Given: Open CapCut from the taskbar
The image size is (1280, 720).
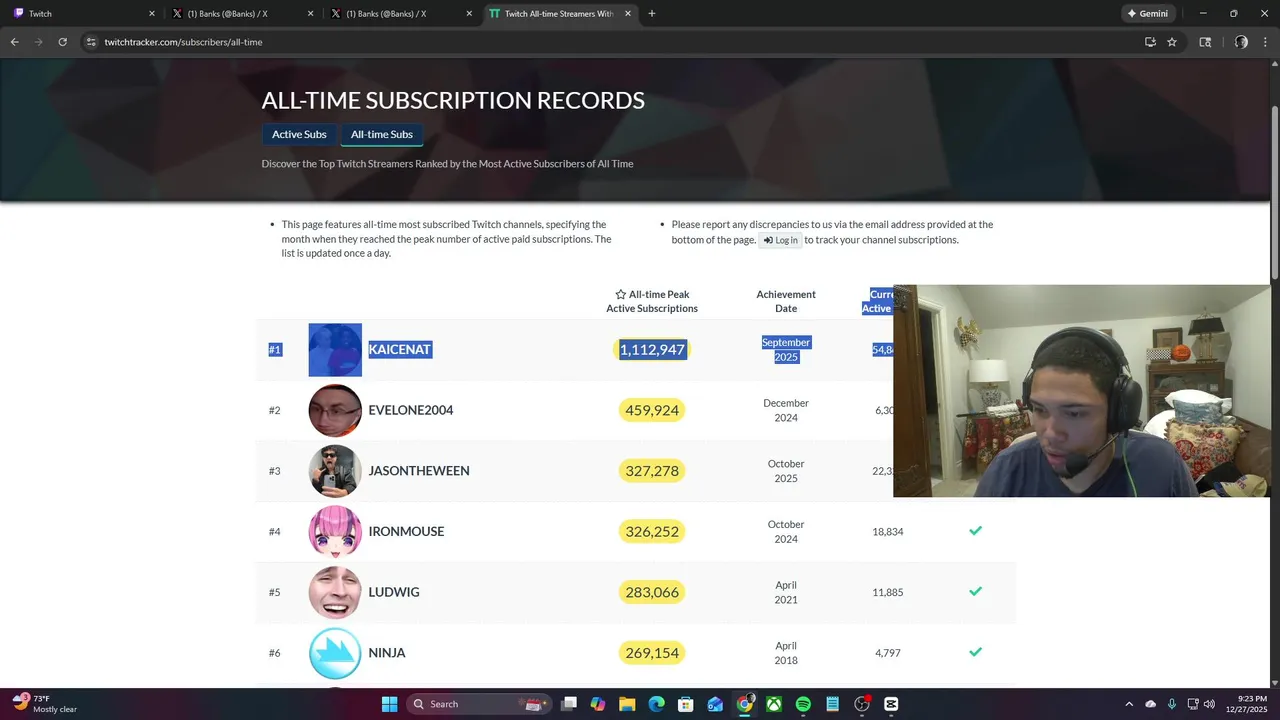Looking at the screenshot, I should (891, 704).
